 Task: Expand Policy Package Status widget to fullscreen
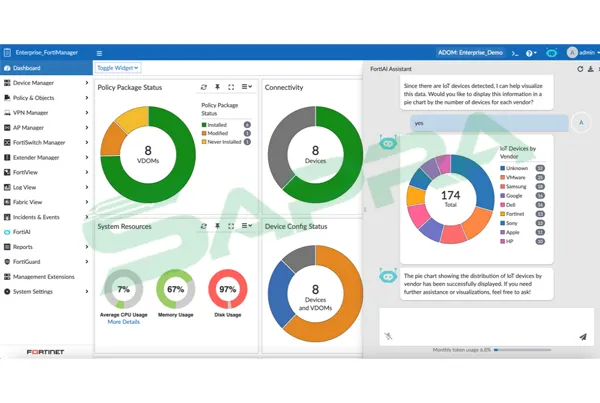(x=231, y=87)
